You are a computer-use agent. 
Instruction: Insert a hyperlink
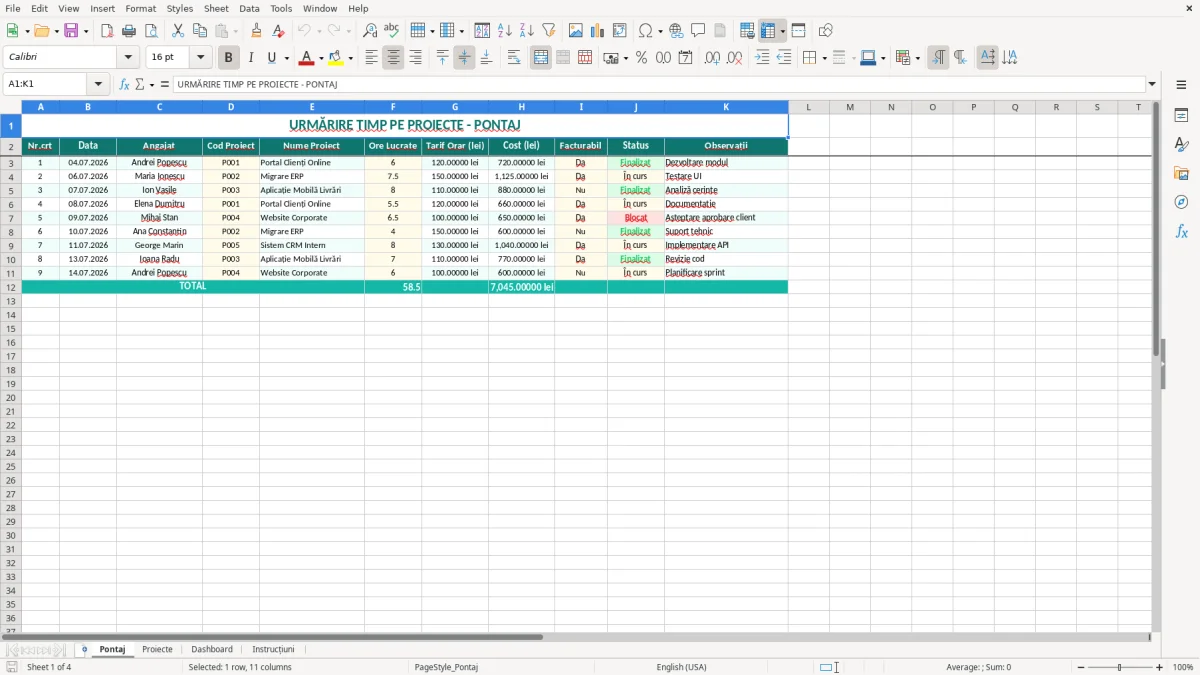tap(676, 31)
